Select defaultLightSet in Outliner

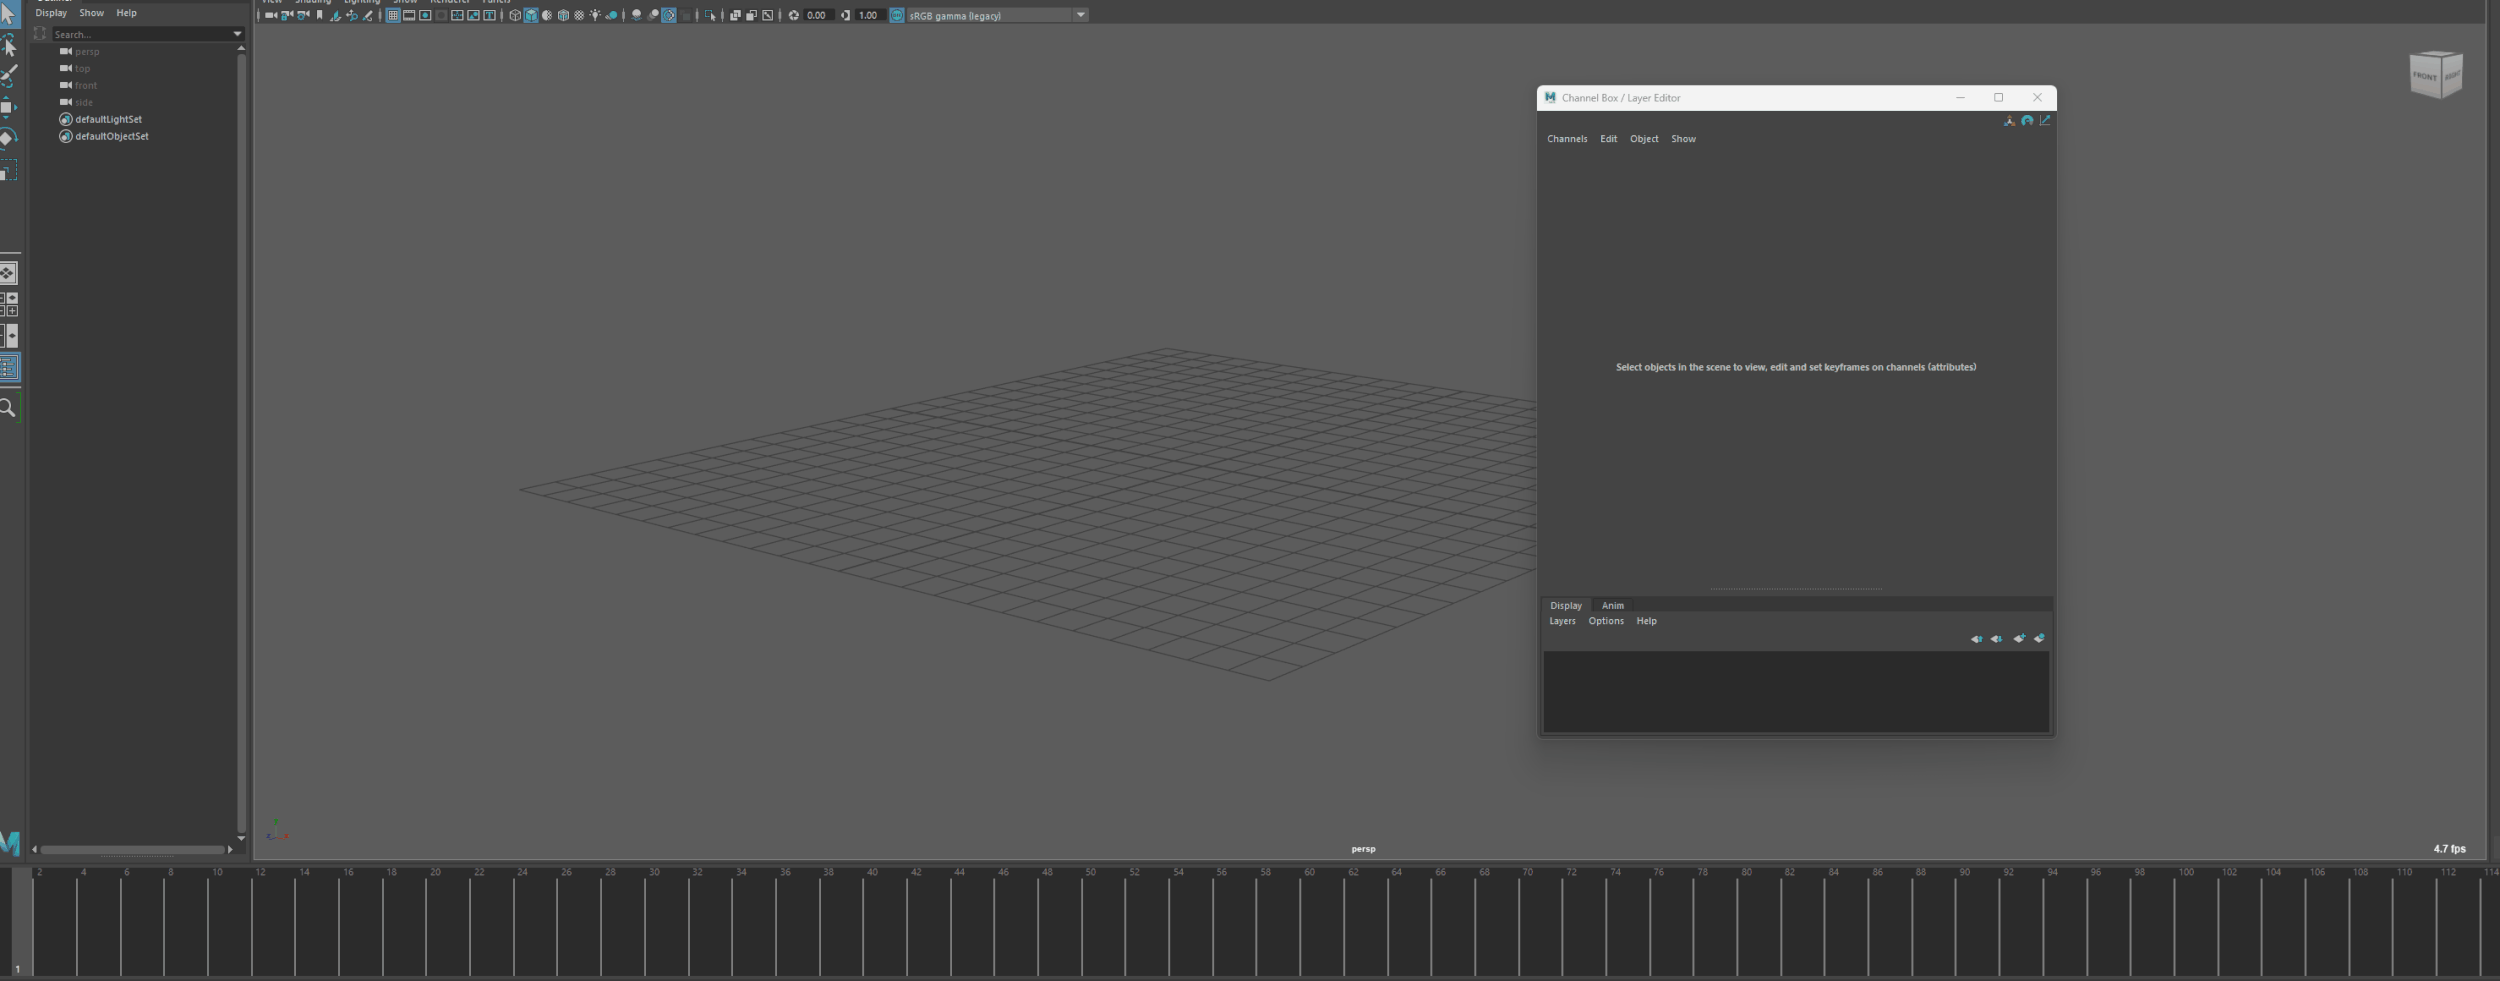(x=108, y=119)
